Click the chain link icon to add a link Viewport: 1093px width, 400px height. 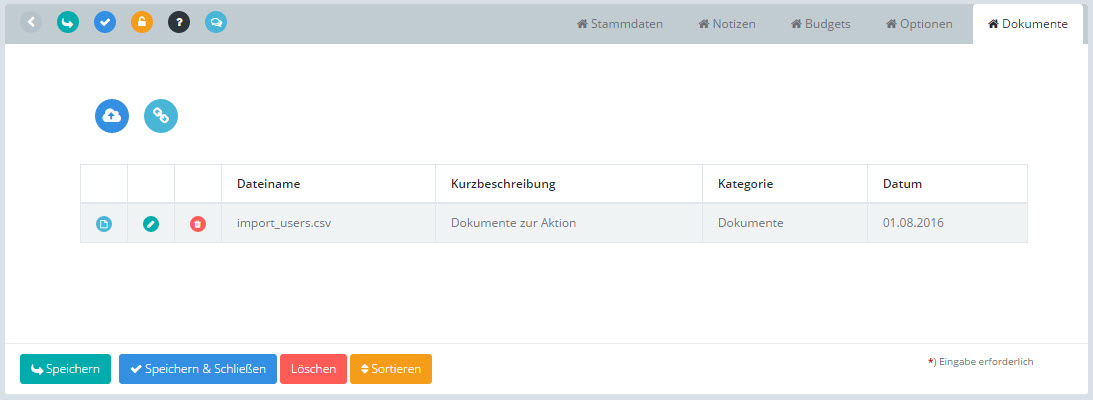161,116
